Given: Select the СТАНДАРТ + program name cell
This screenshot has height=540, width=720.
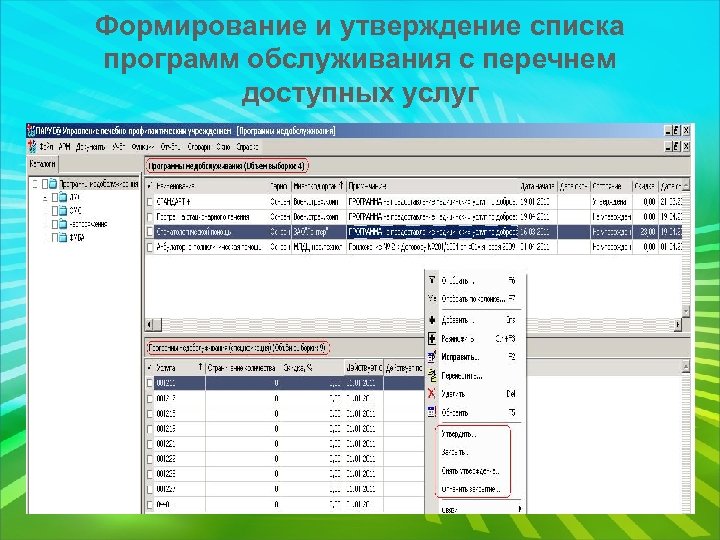Looking at the screenshot, I should pos(212,202).
